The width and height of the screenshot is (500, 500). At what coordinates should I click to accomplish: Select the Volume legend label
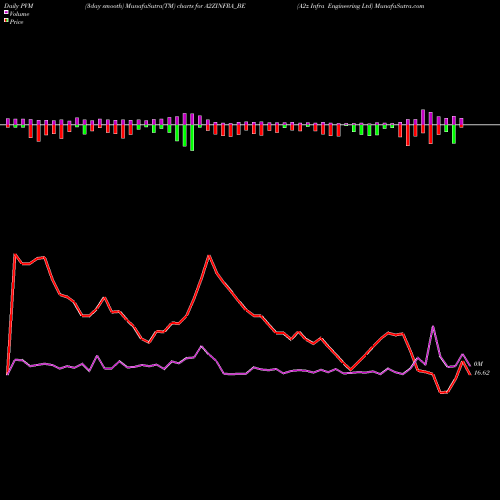19,14
